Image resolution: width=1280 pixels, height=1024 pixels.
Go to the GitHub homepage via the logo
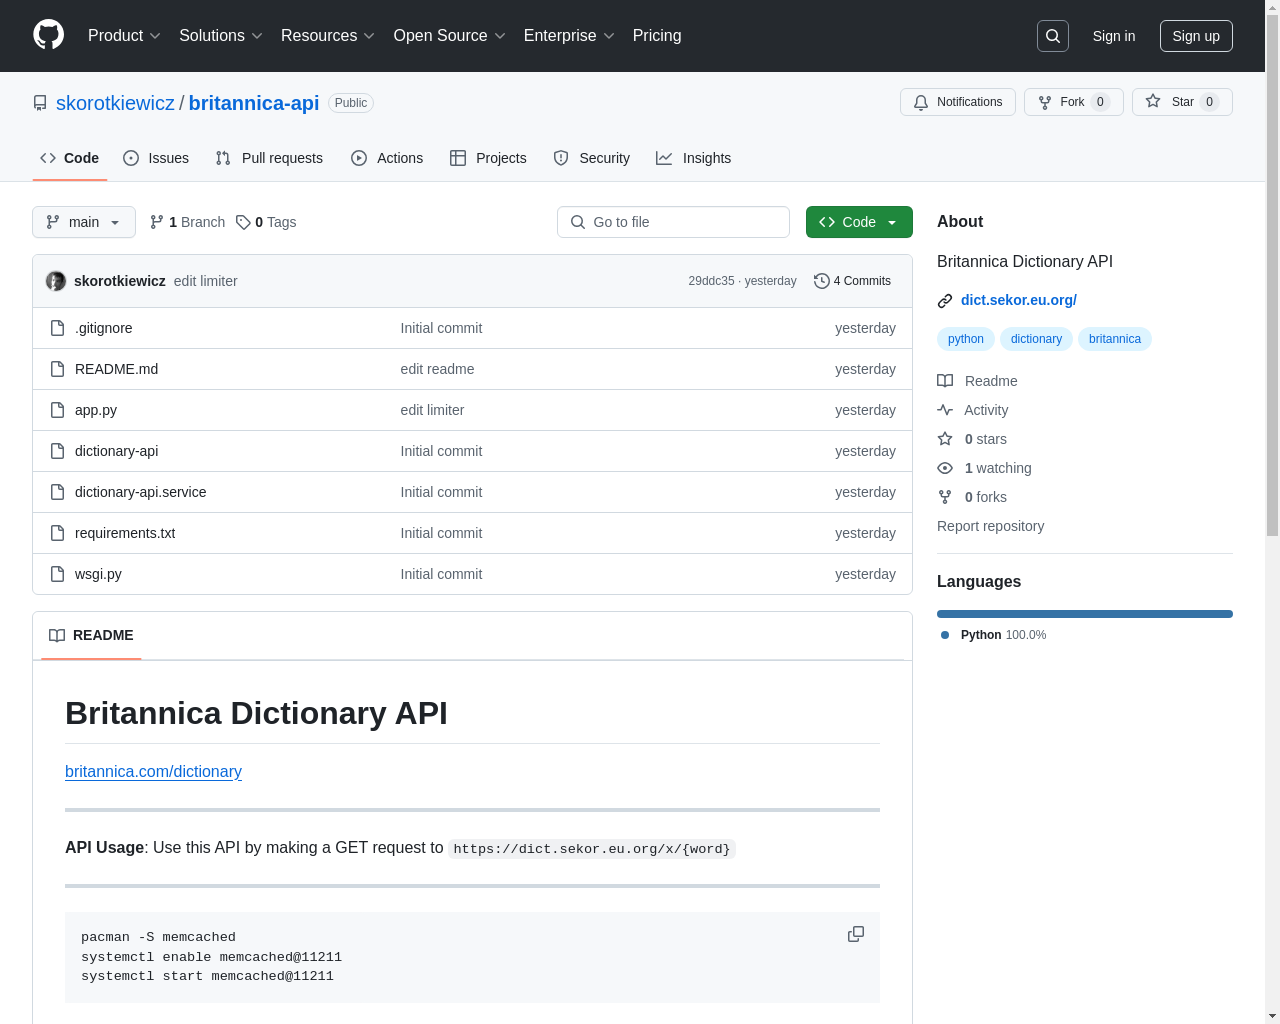(49, 35)
